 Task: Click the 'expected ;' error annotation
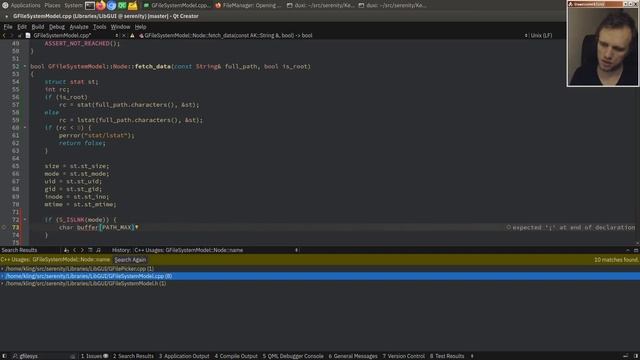[571, 227]
